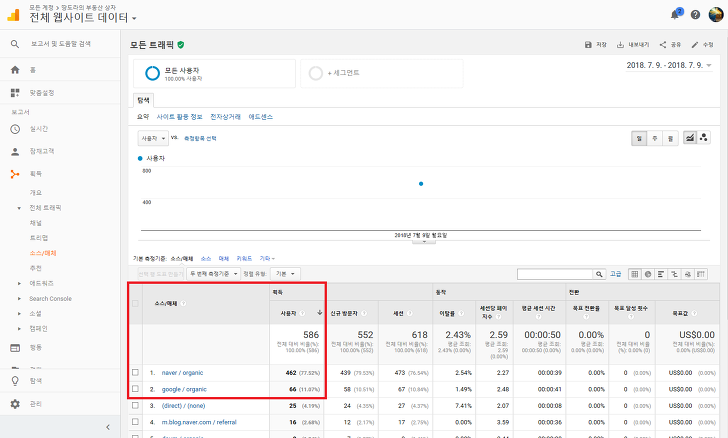Select the Month (월) chart granularity
Viewport: 728px width, 438px height.
670,138
